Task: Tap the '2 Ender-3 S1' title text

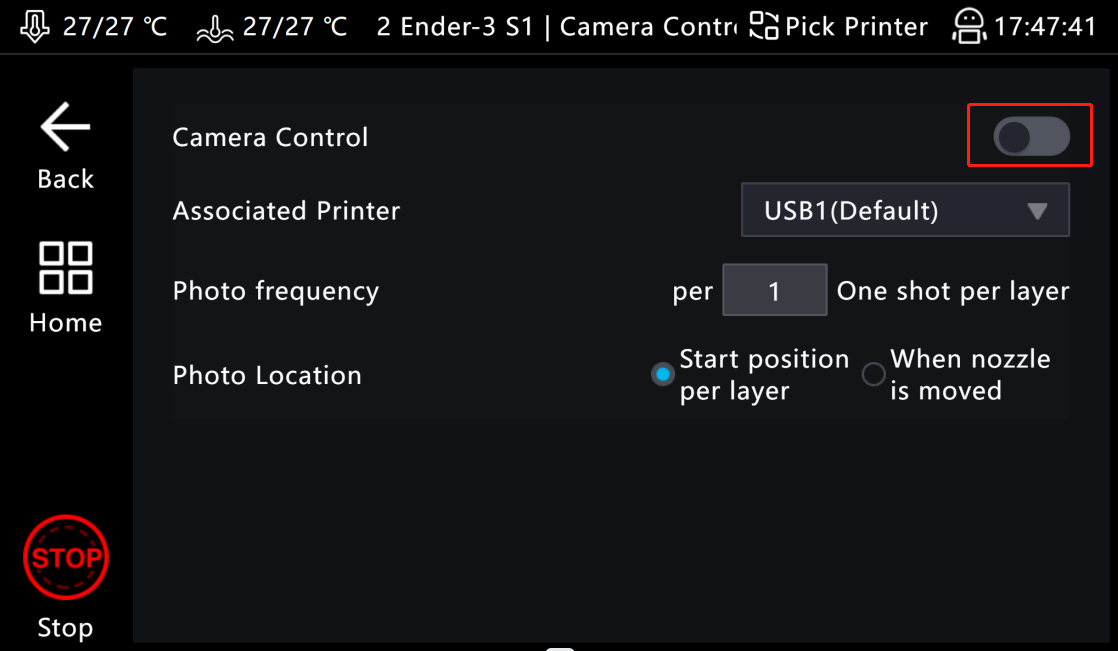Action: point(455,26)
